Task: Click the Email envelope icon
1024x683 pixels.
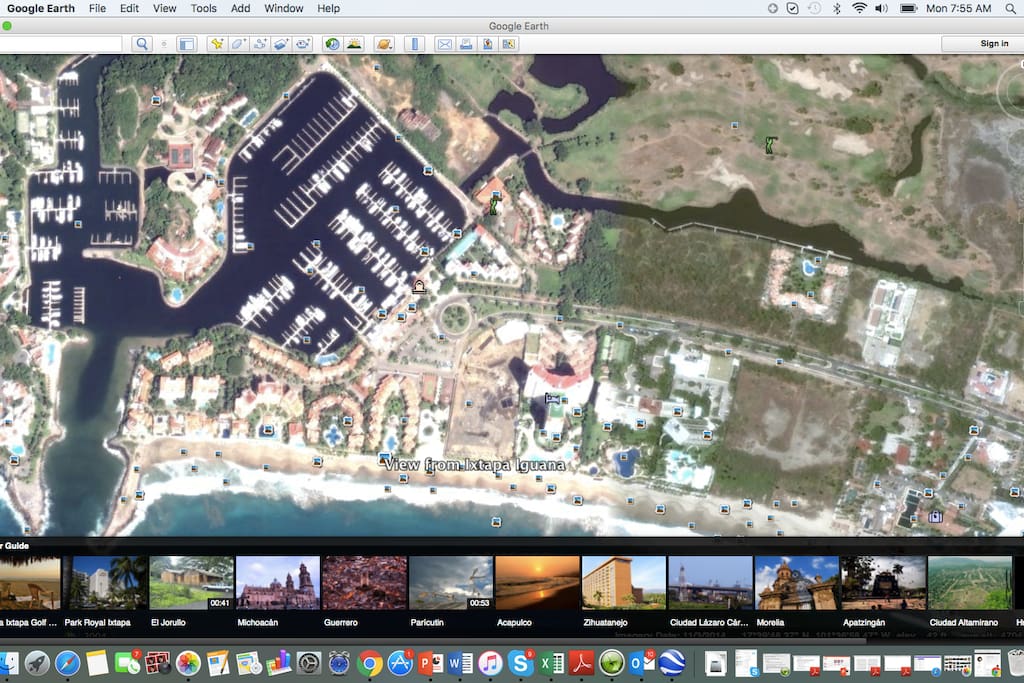Action: (445, 44)
